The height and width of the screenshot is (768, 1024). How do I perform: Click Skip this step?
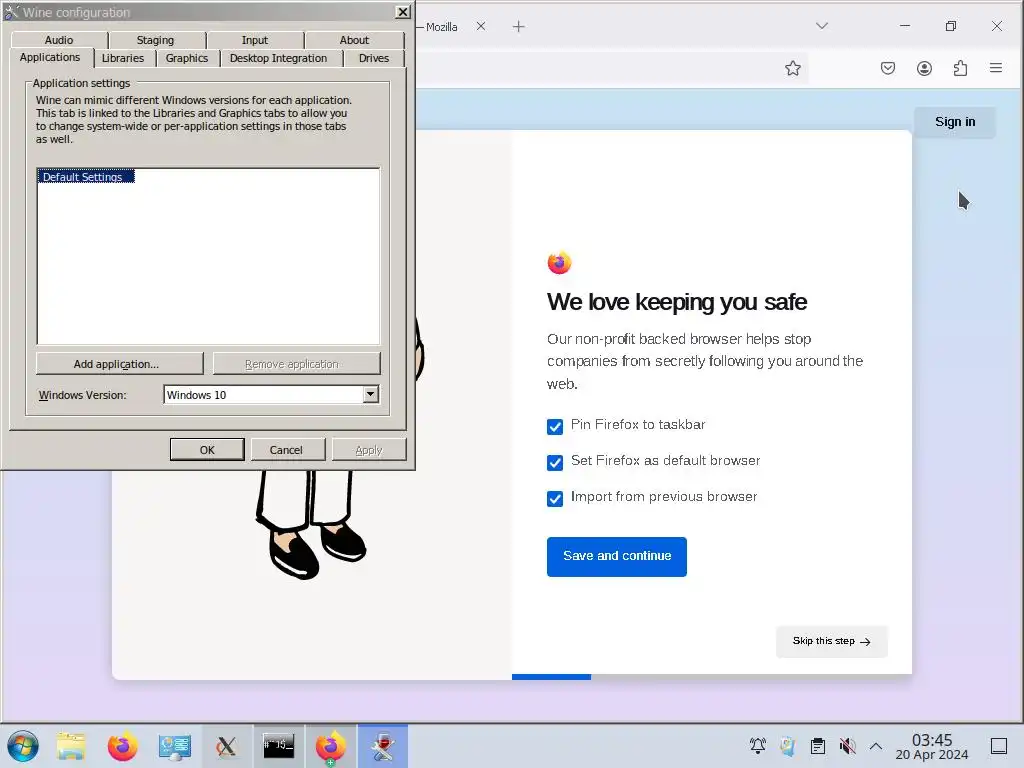[831, 641]
